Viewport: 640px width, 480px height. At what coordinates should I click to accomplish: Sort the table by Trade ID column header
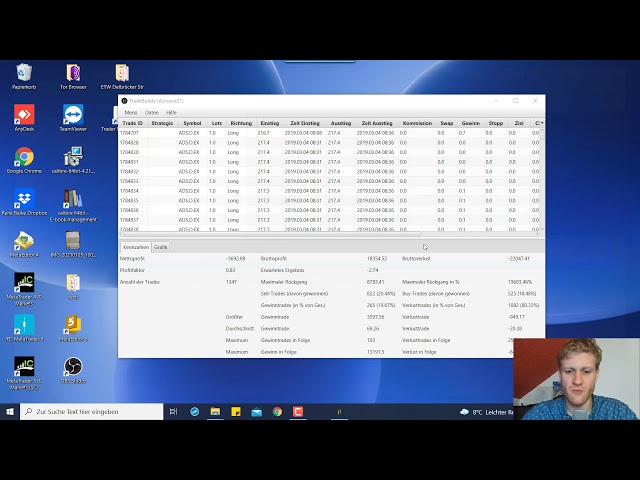[x=132, y=123]
